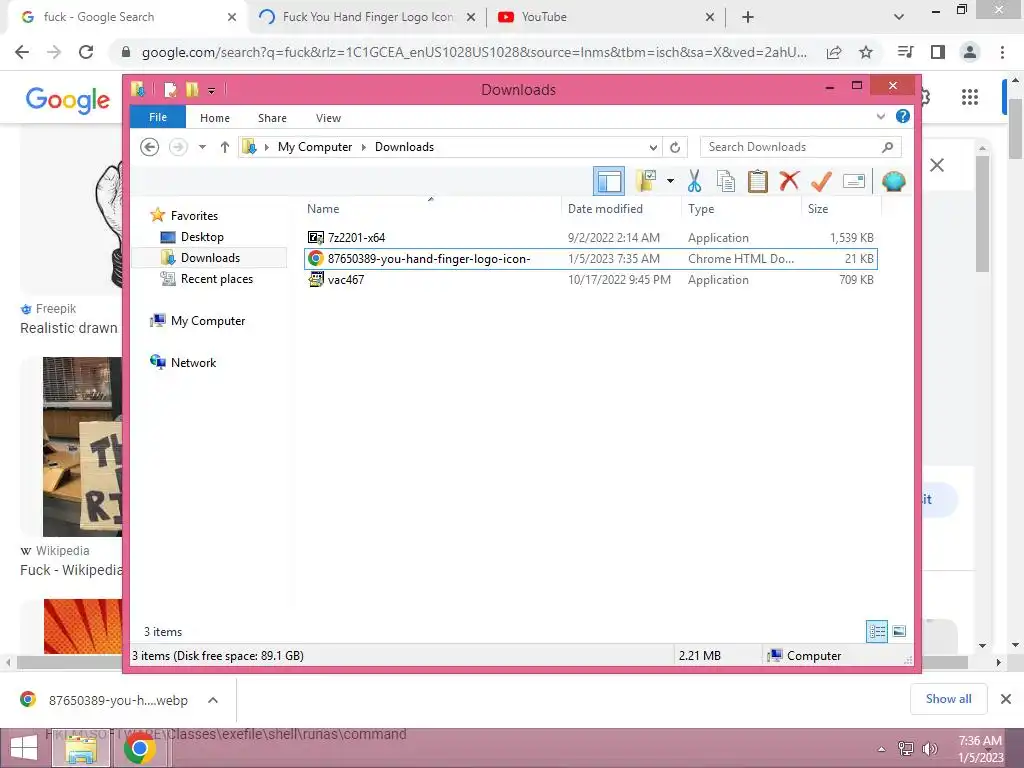This screenshot has width=1024, height=768.
Task: Open Explorer help question mark icon
Action: click(903, 116)
